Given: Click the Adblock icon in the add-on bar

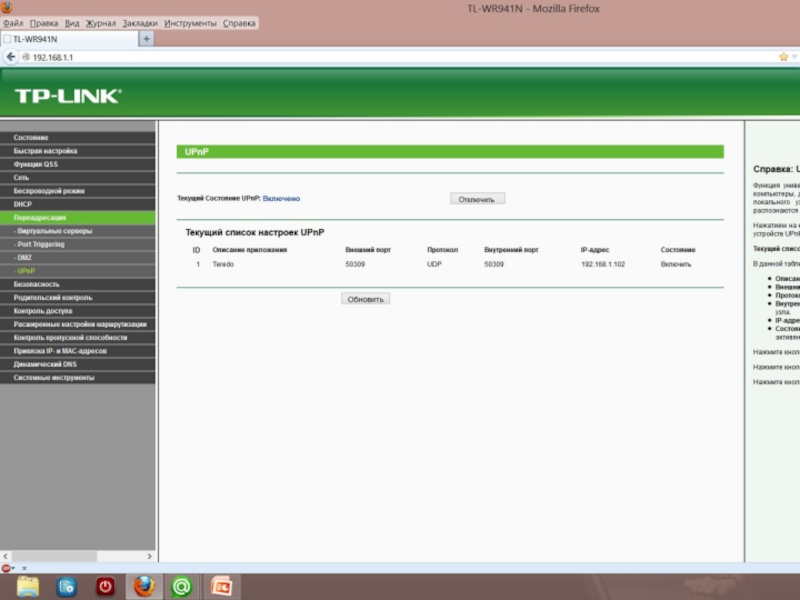Looking at the screenshot, I should coord(6,567).
